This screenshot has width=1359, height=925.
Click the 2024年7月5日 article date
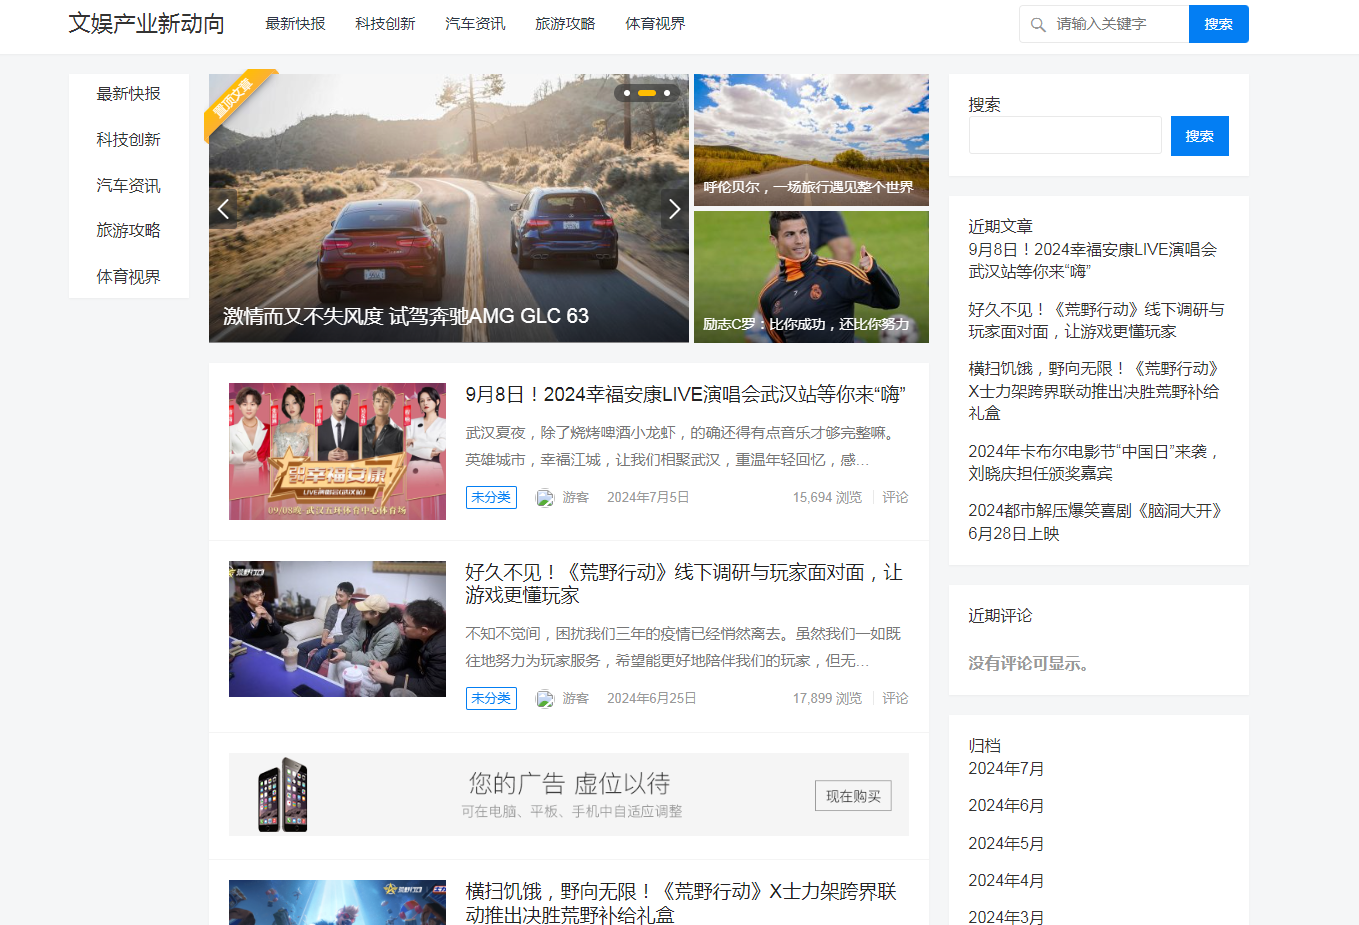tap(648, 498)
